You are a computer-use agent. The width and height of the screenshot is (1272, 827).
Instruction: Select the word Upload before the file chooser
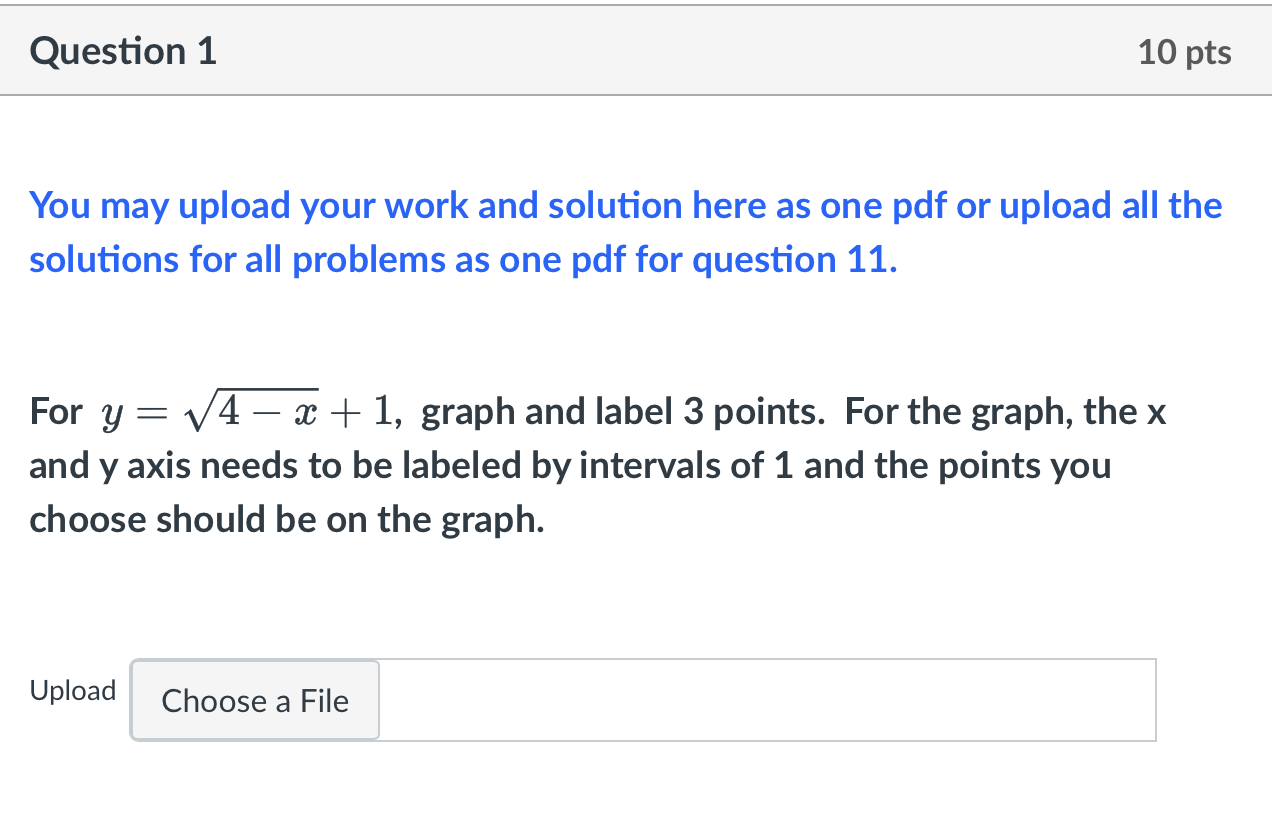tap(72, 690)
